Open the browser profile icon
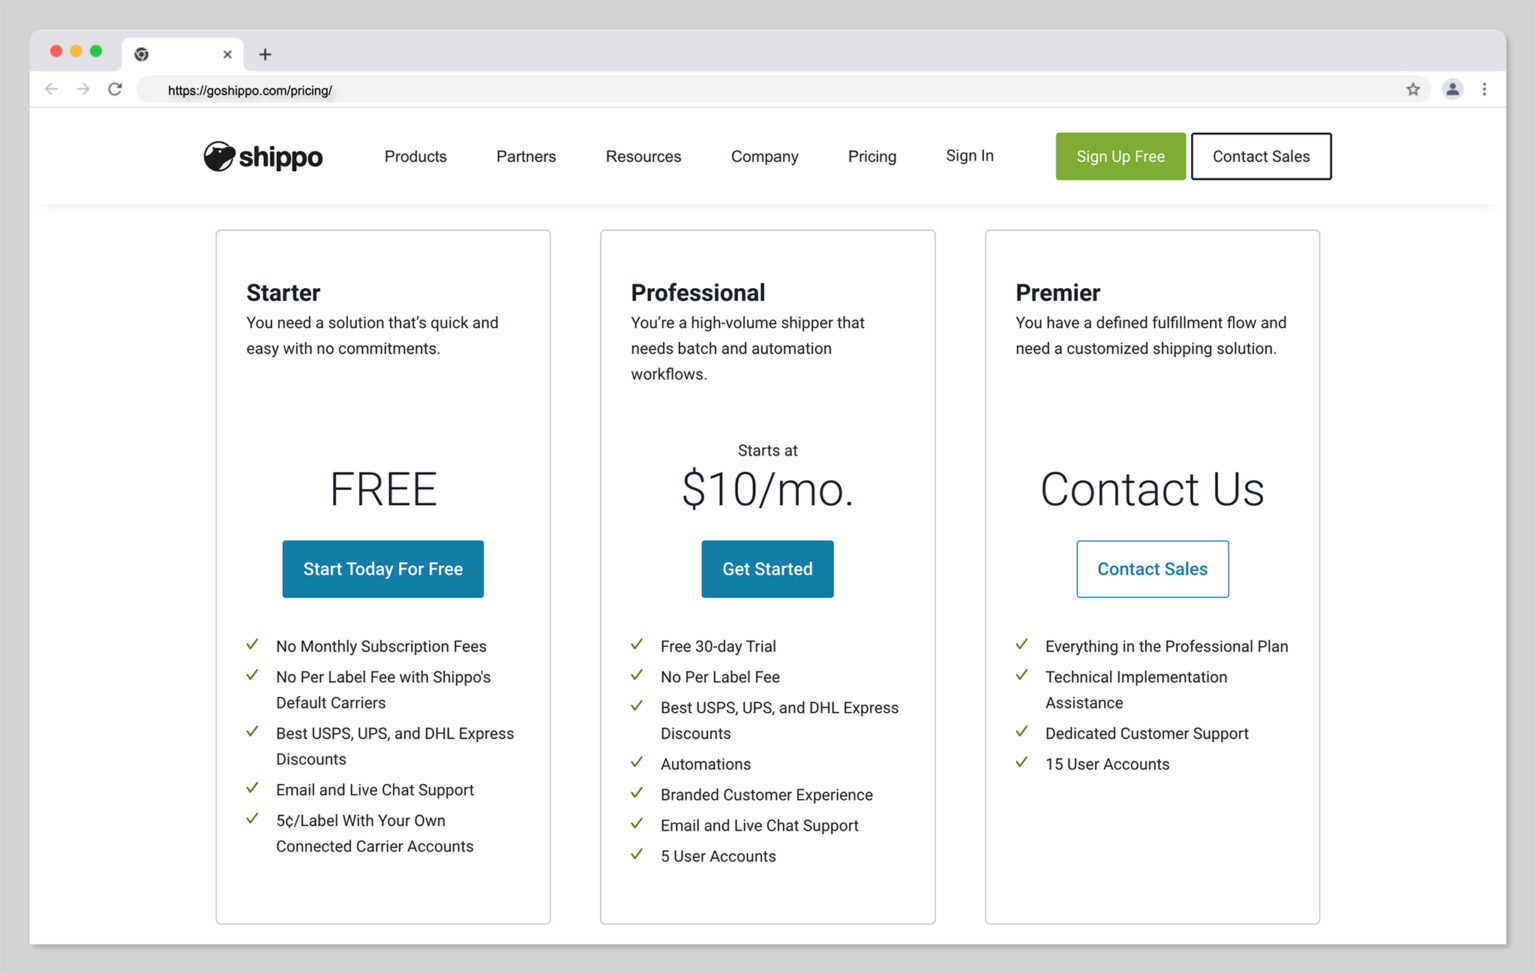The image size is (1536, 974). (x=1452, y=89)
